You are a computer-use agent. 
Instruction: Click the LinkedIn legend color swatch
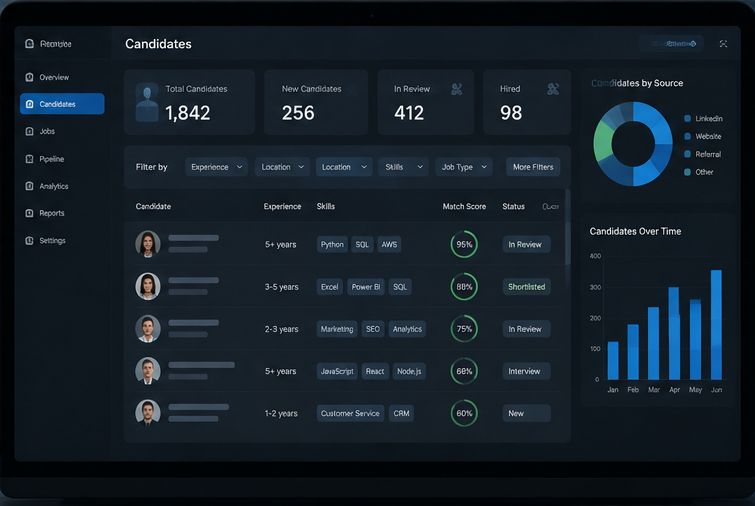click(x=688, y=118)
